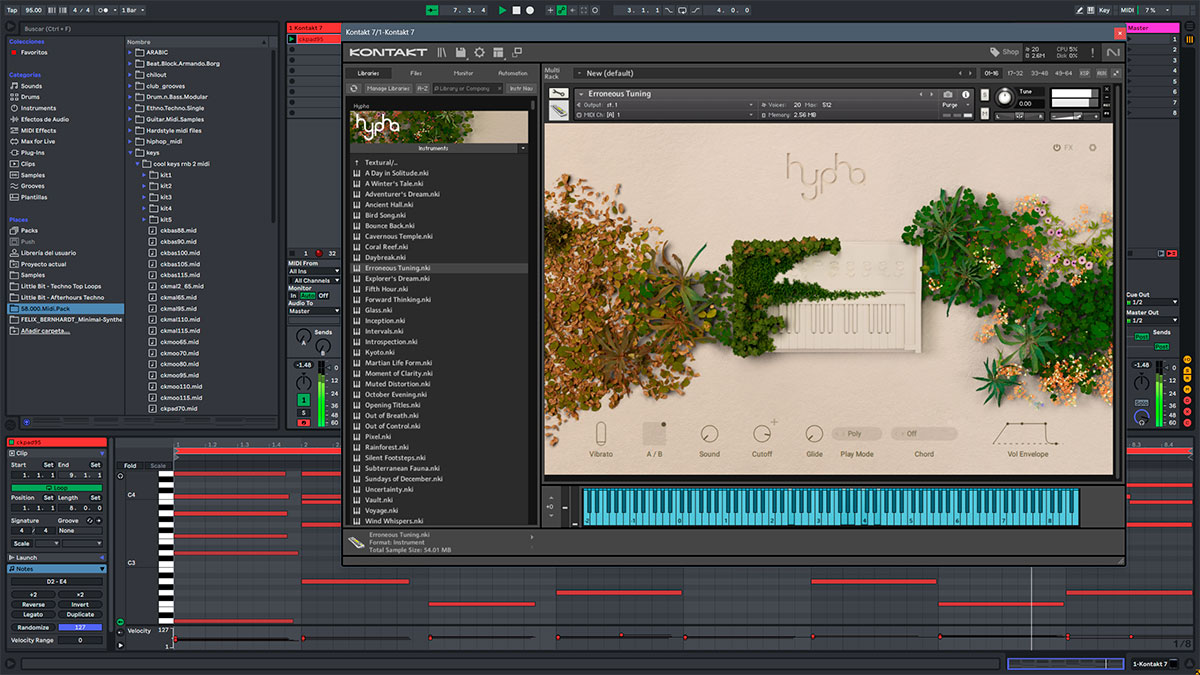Screen dimensions: 1200x675
Task: Click the Hypha A / B pad
Action: (654, 433)
